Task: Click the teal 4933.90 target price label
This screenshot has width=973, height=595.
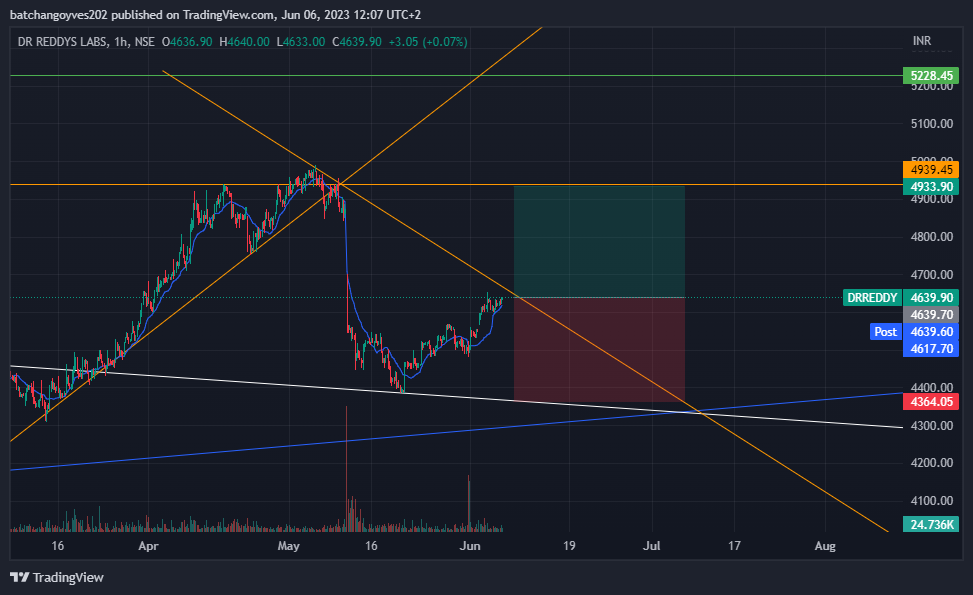Action: pyautogui.click(x=931, y=187)
